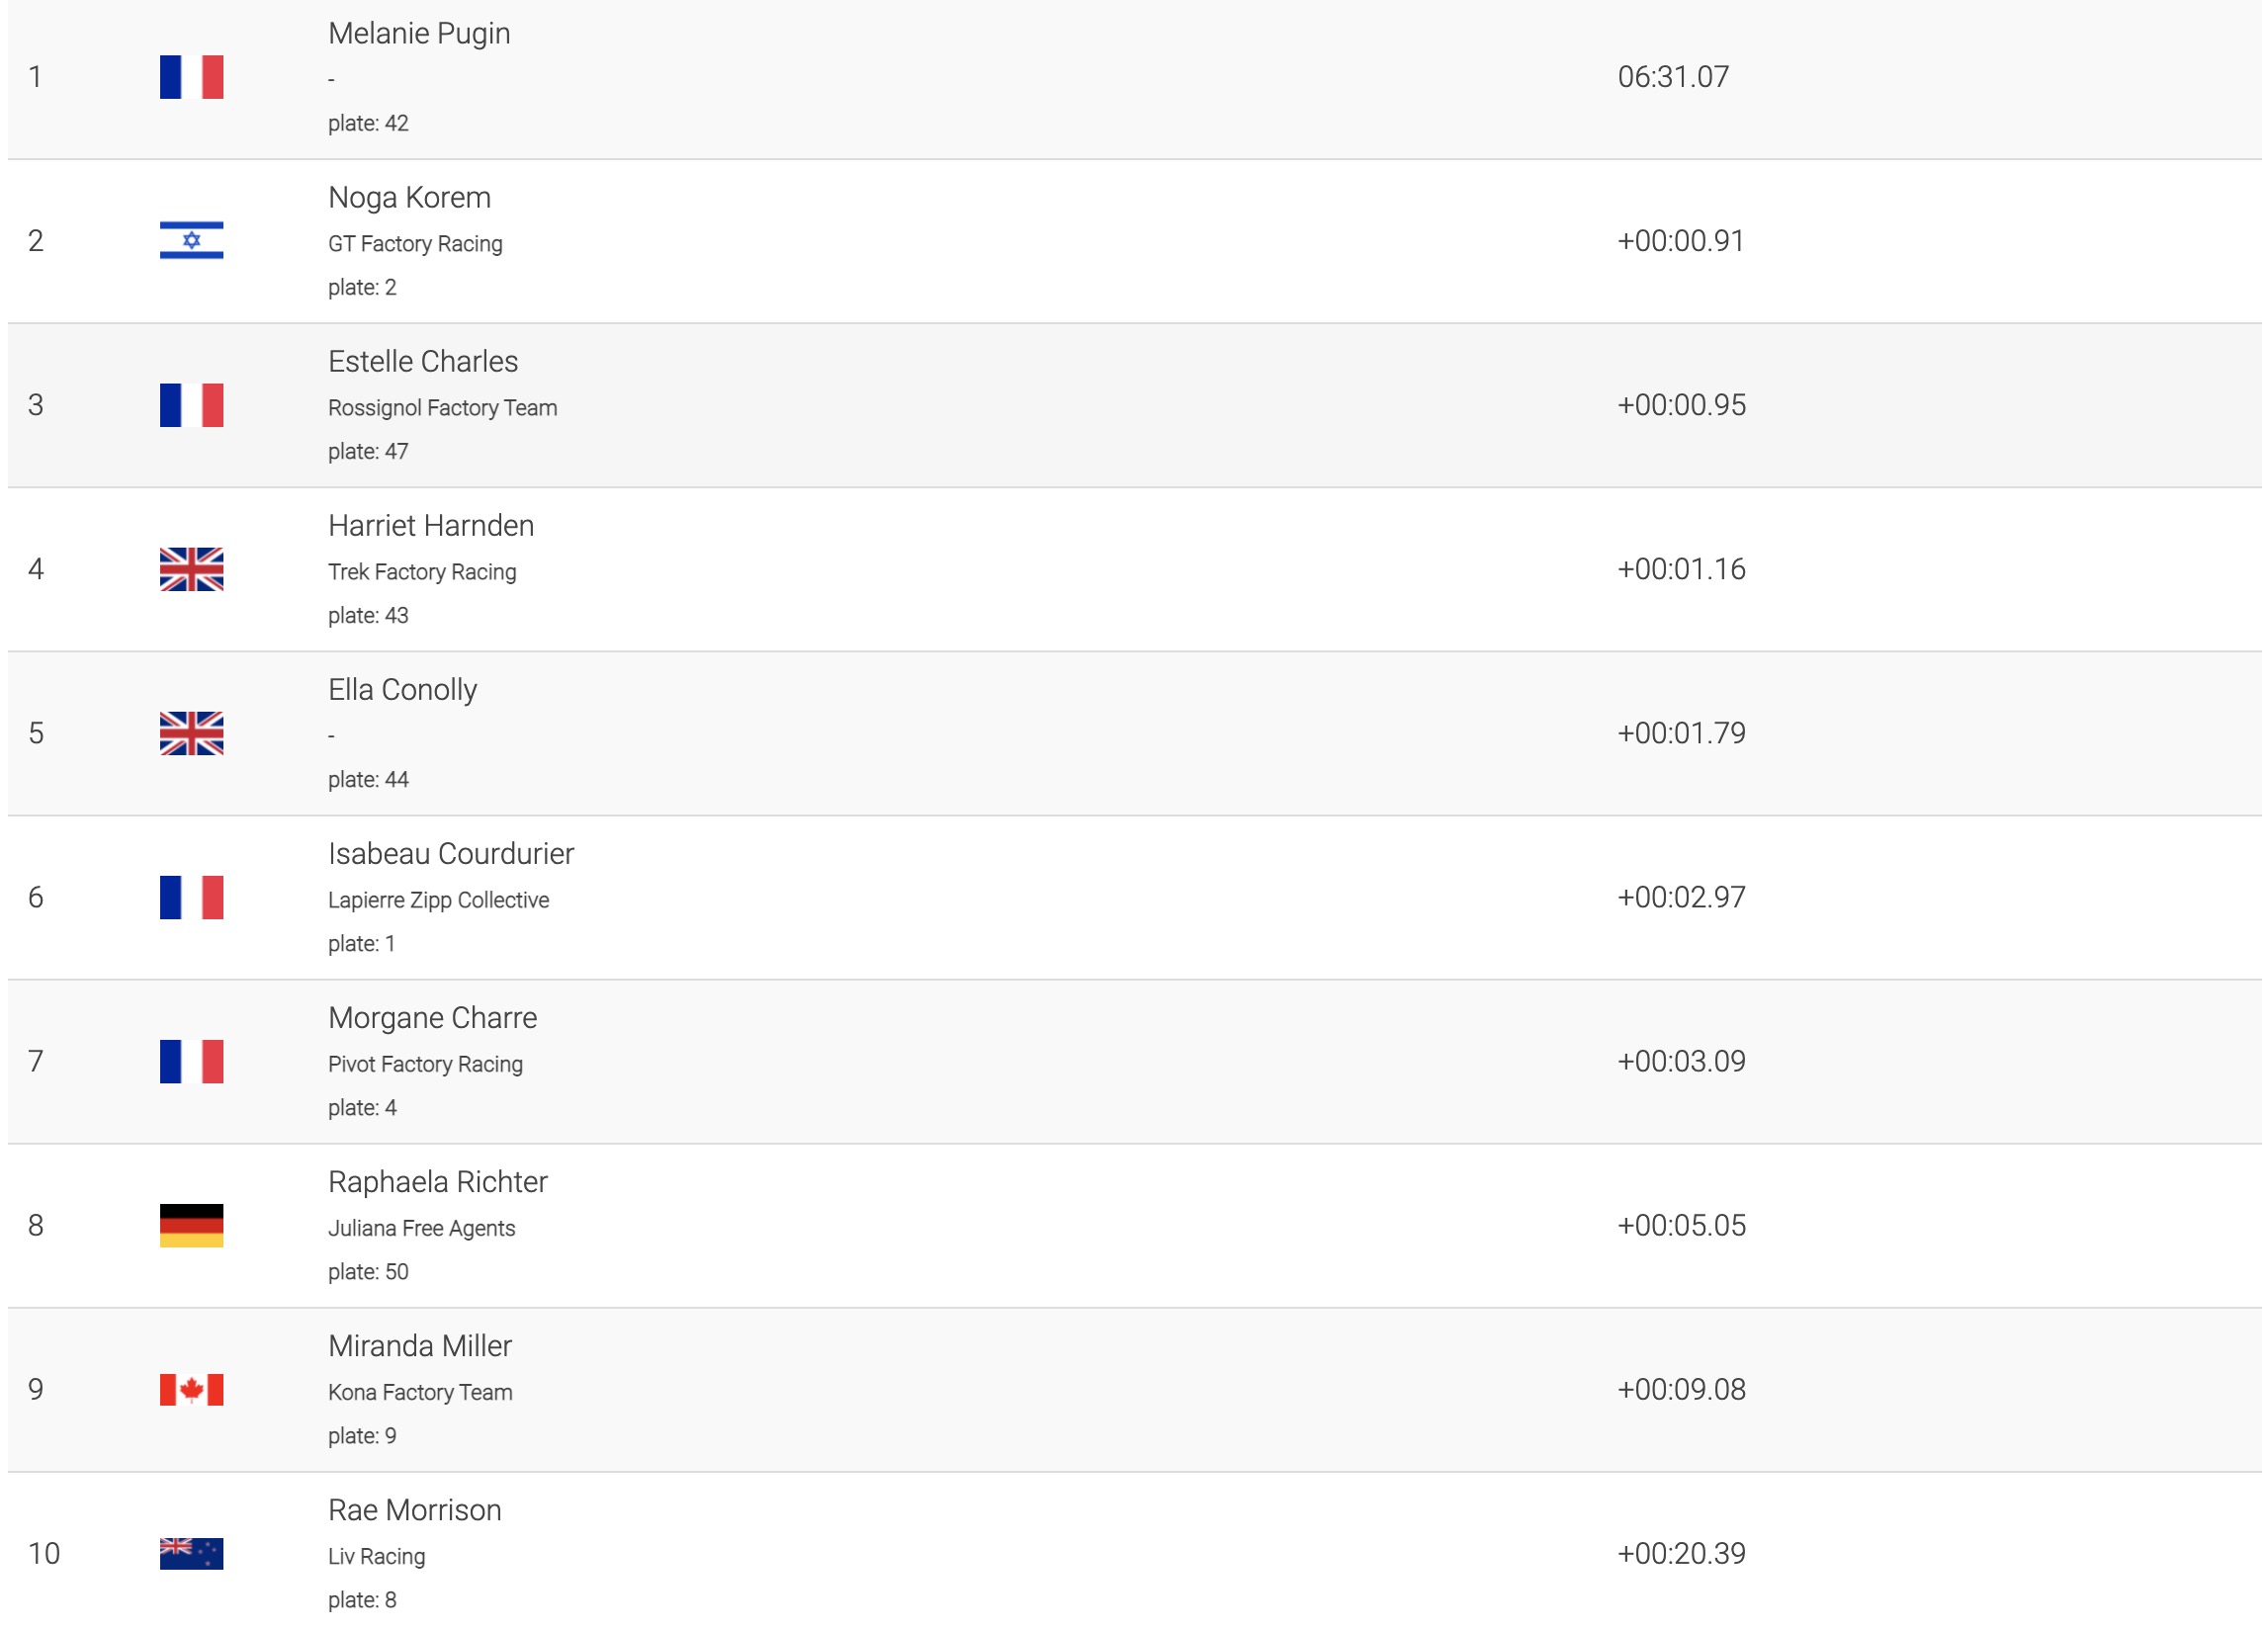This screenshot has height=1631, width=2268.
Task: Open Noga Korem's rider name
Action: click(409, 198)
